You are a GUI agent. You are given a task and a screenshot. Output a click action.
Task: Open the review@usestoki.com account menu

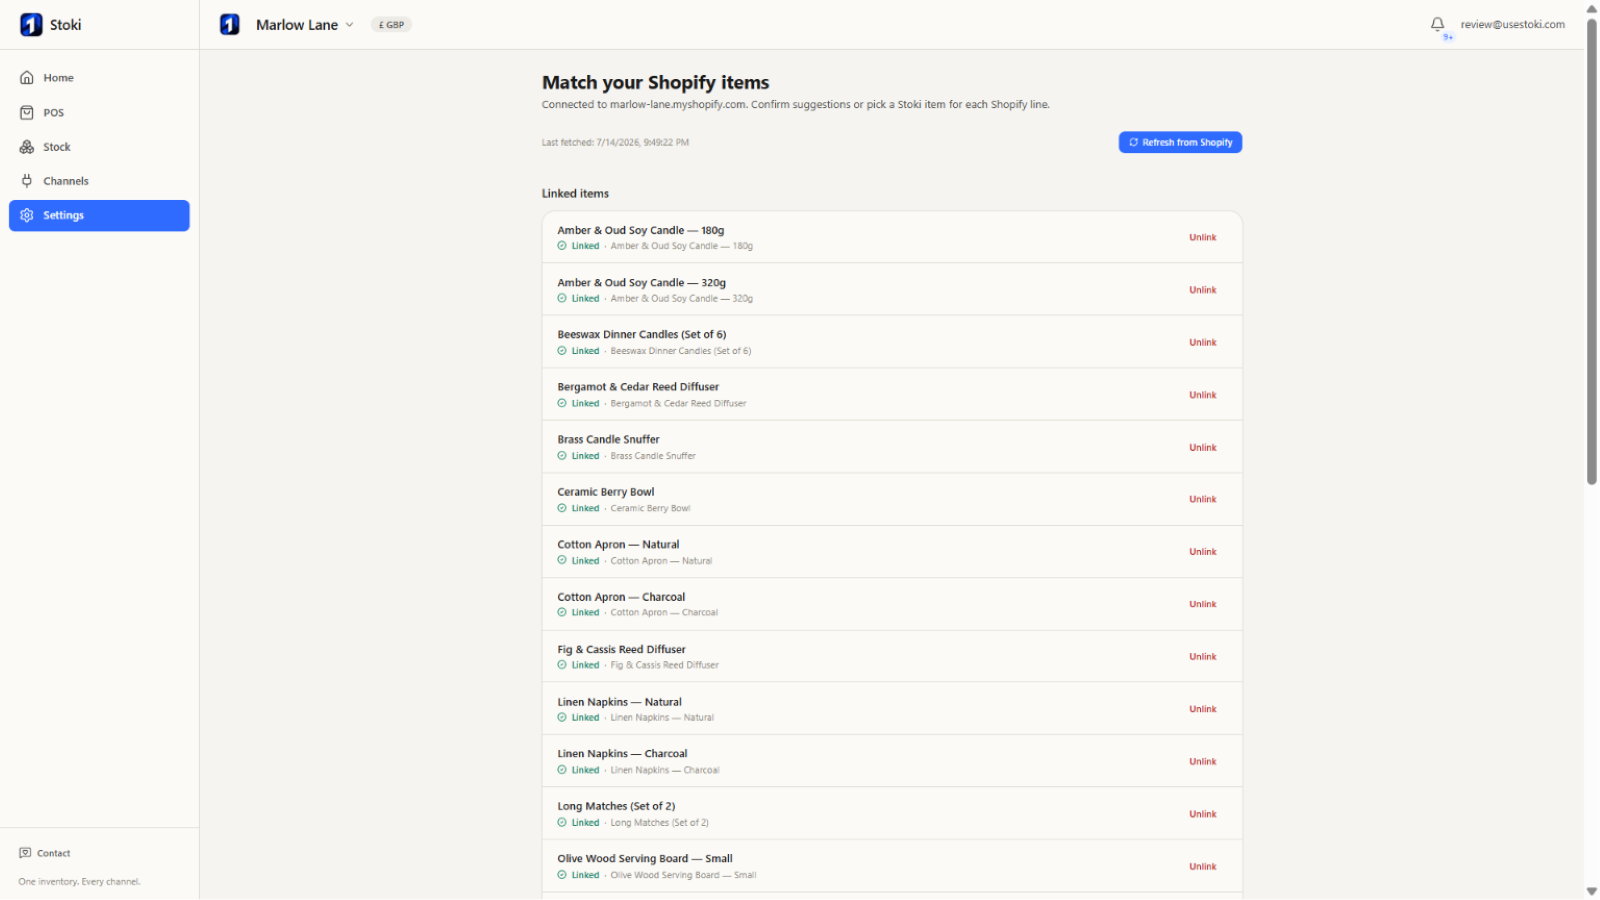pyautogui.click(x=1512, y=24)
